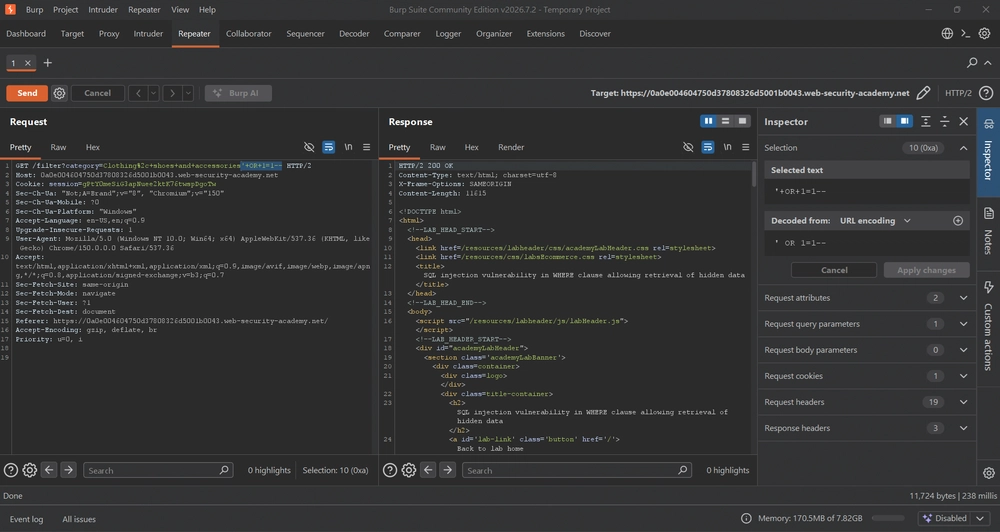Click the Cancel button in Repeater toolbar
Image resolution: width=1000 pixels, height=532 pixels.
98,93
